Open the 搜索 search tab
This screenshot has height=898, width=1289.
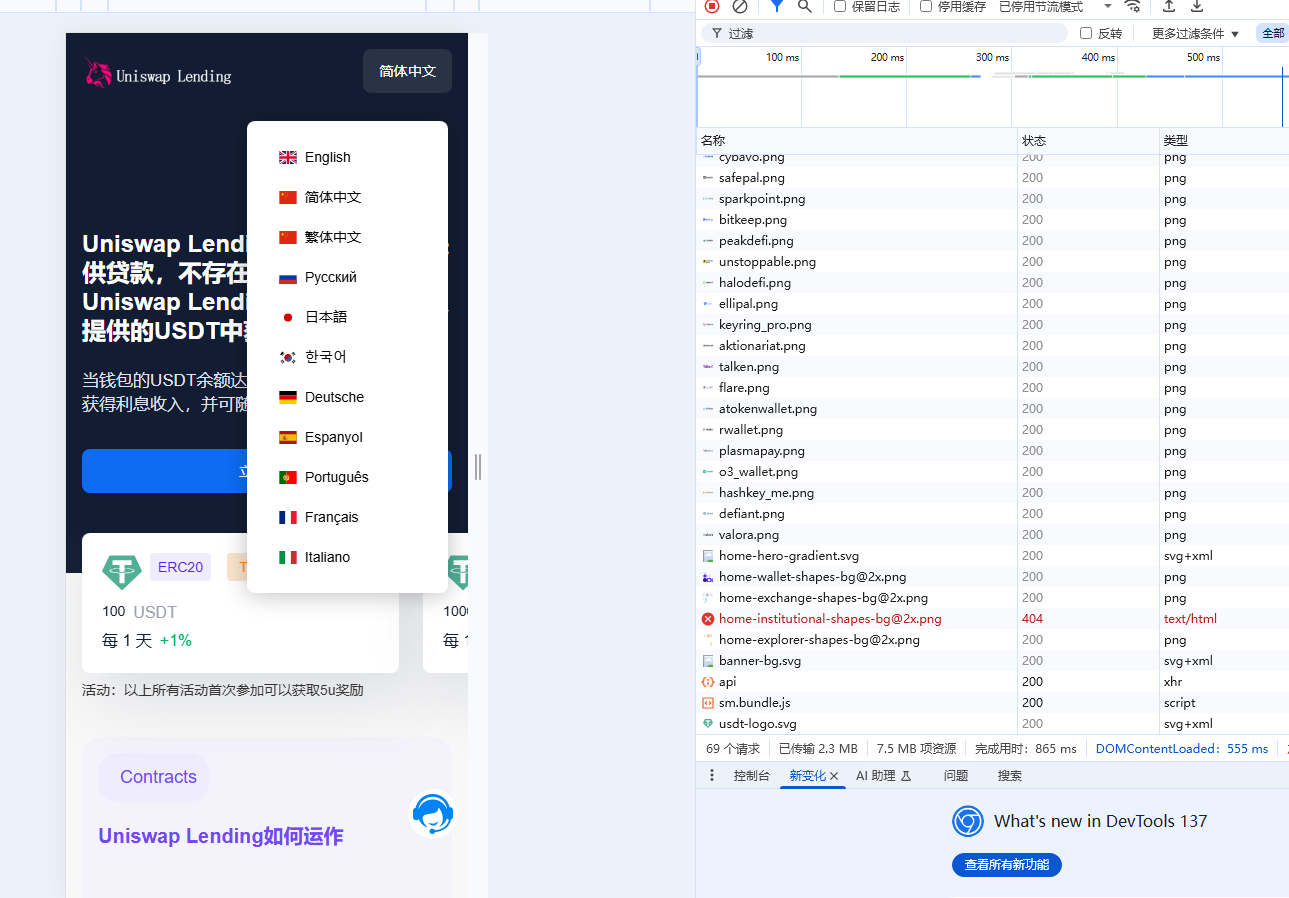(1010, 776)
